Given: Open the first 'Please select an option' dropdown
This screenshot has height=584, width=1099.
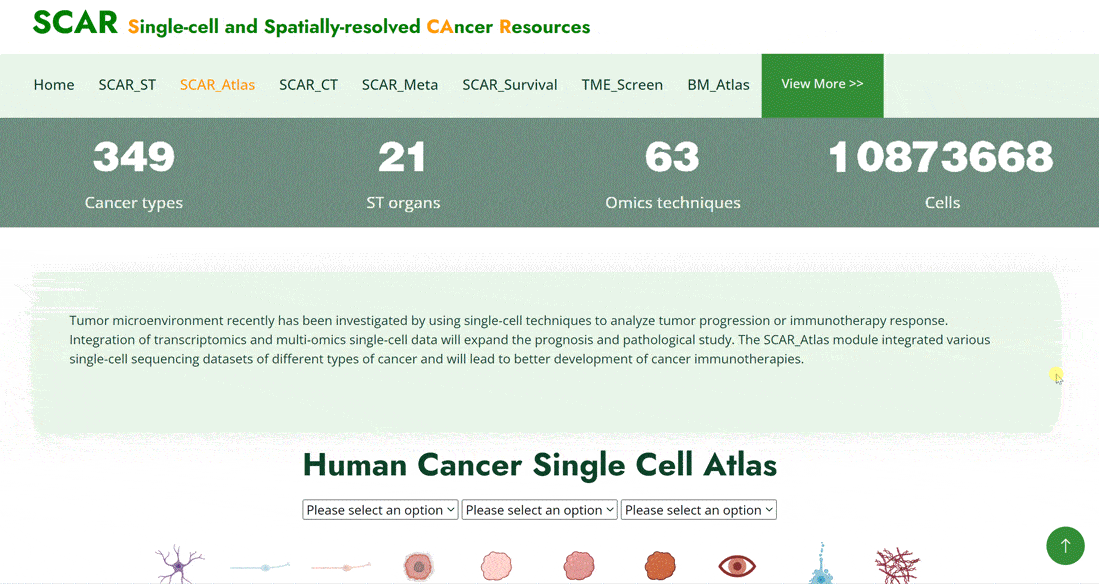Looking at the screenshot, I should pos(380,510).
